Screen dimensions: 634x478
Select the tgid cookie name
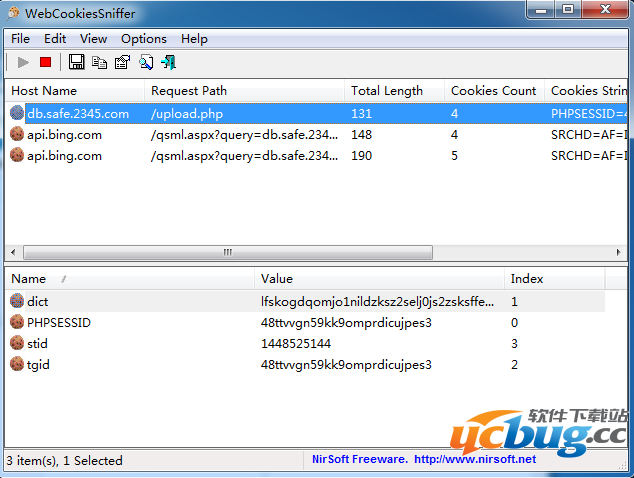click(38, 365)
